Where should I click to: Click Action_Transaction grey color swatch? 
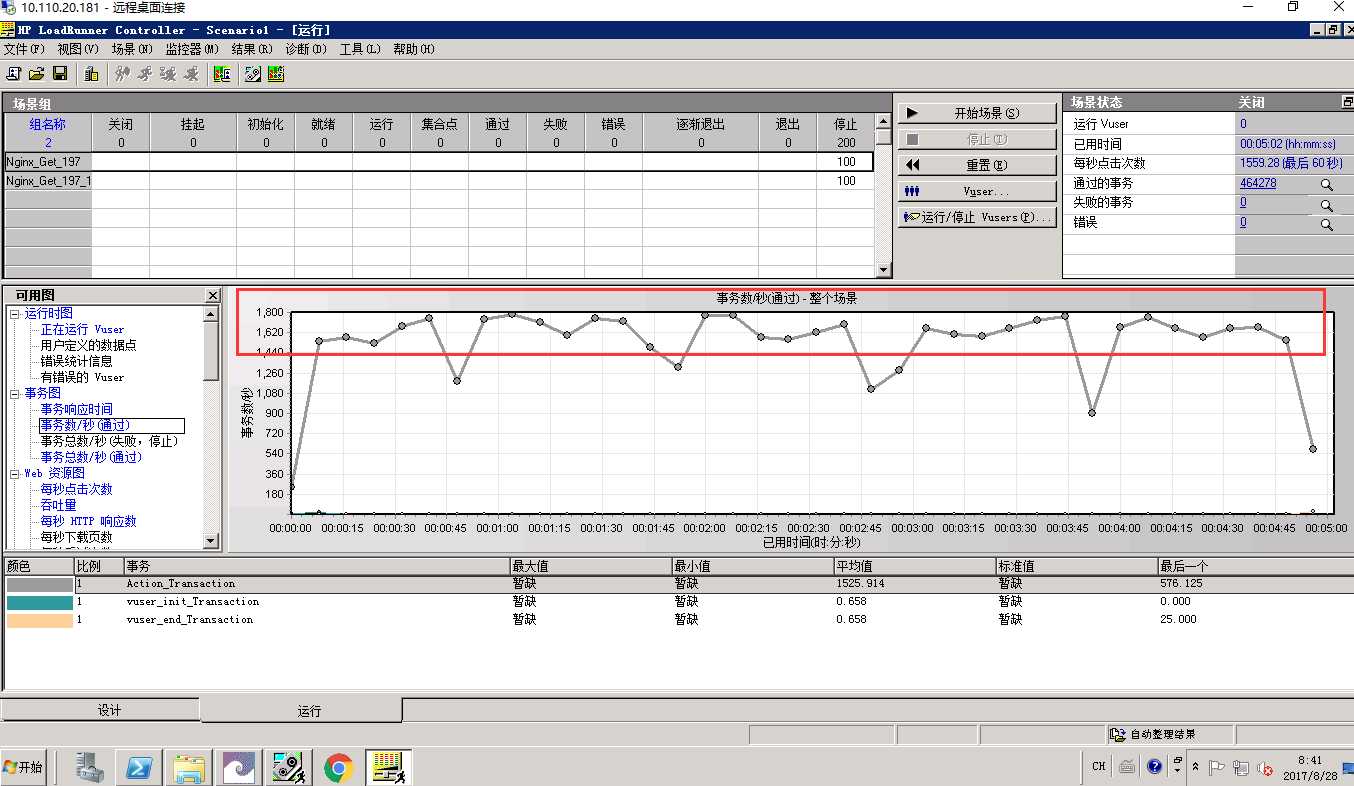39,584
